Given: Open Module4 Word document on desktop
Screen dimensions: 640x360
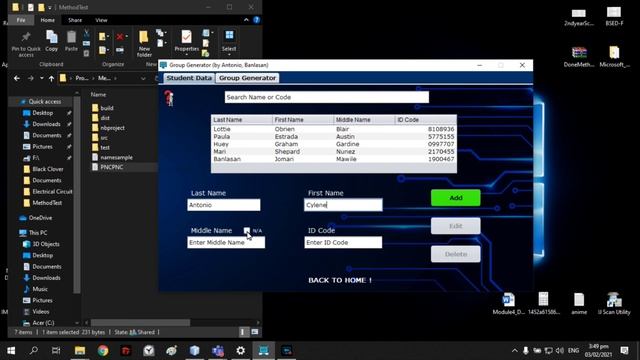Looking at the screenshot, I should pyautogui.click(x=508, y=304).
